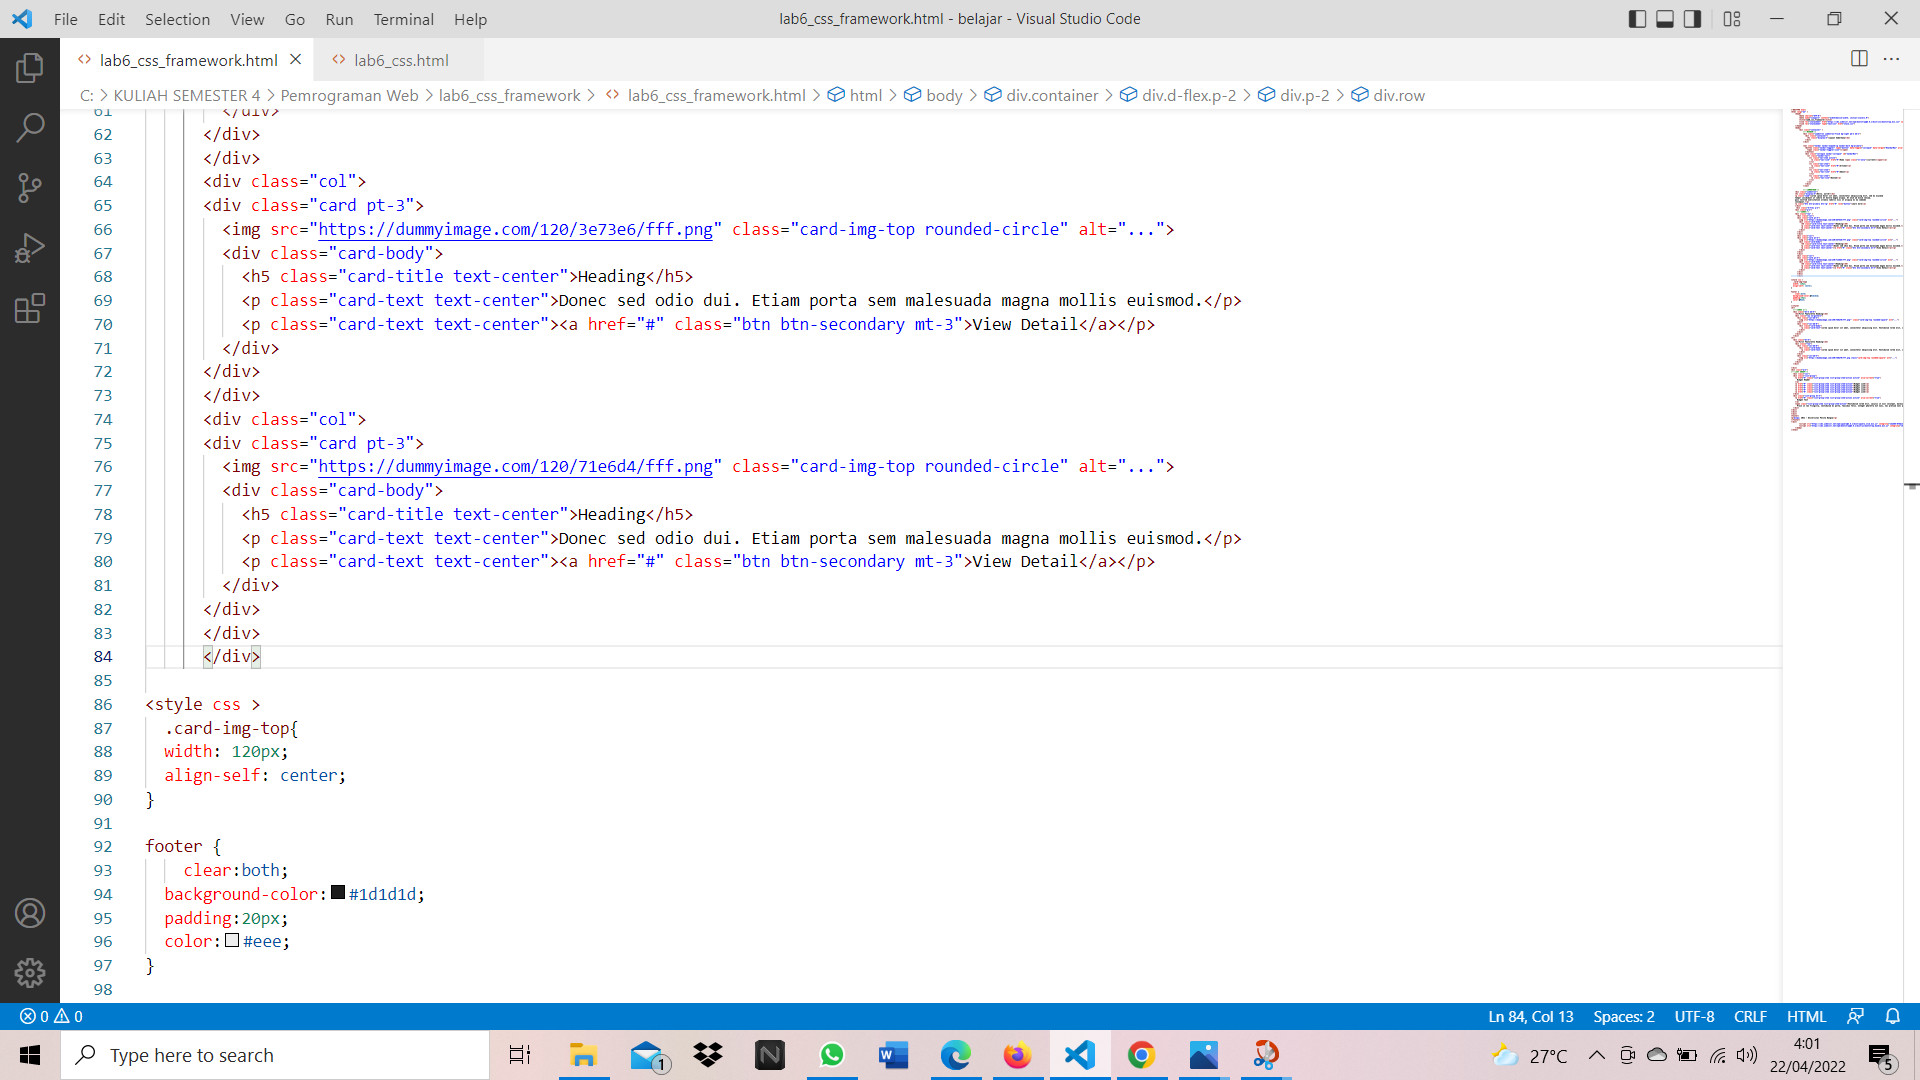Toggle the Secondary Side Bar visibility
1920x1080 pixels.
(1692, 19)
